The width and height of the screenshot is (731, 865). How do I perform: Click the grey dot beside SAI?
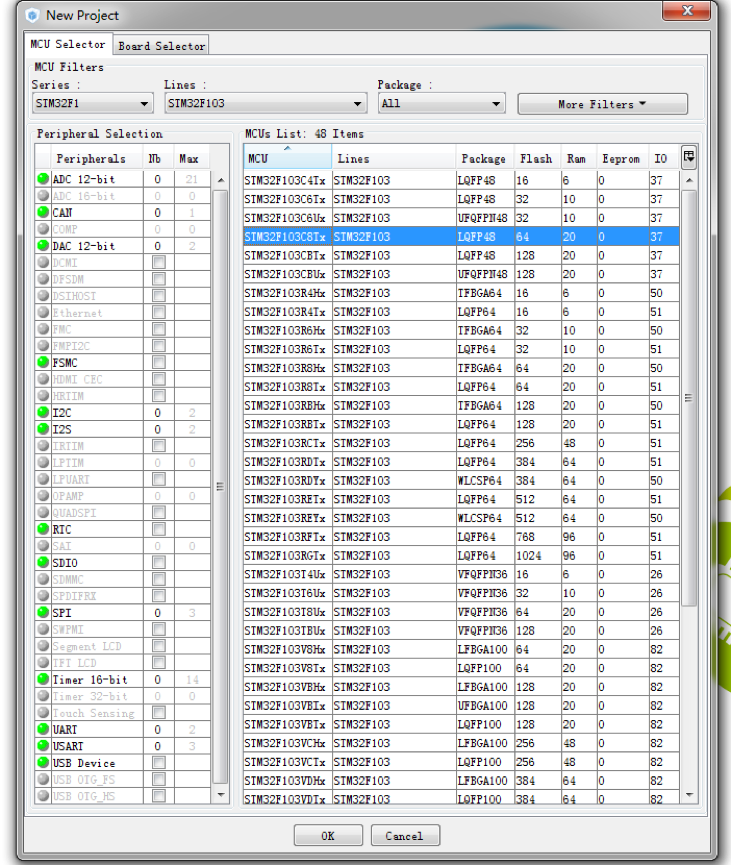42,546
